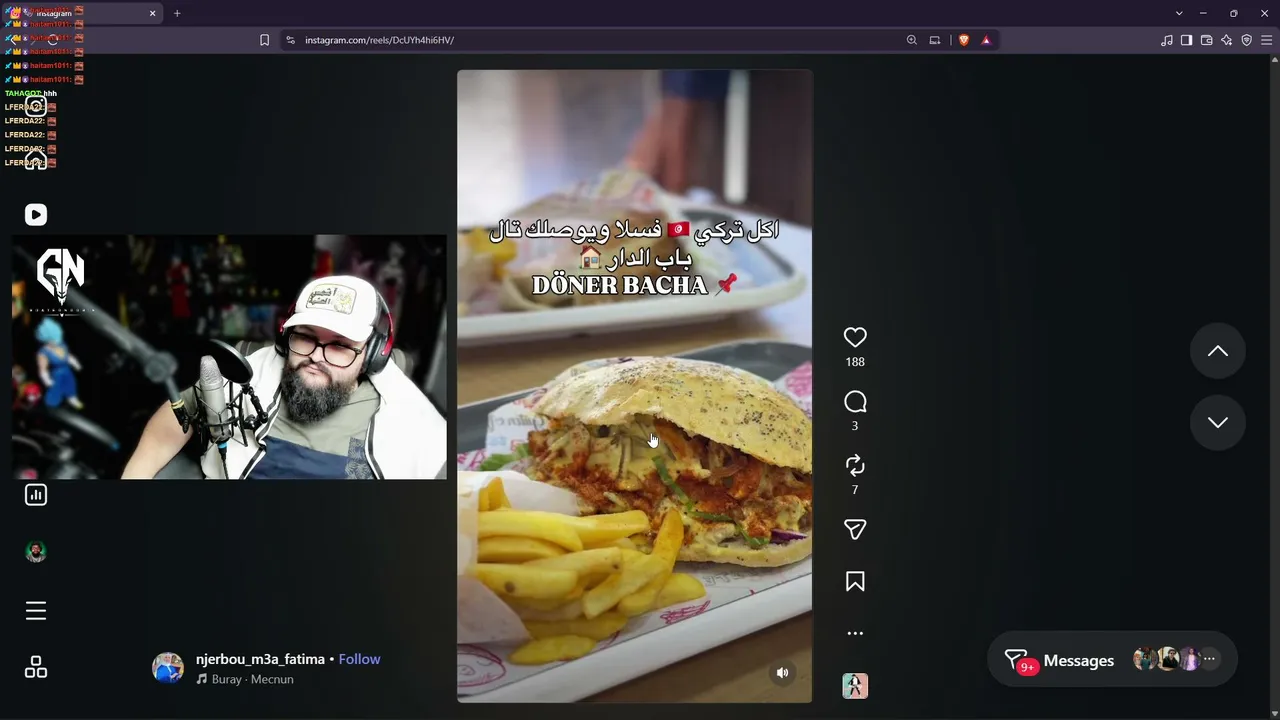Open the Brave Wallet icon
The image size is (1280, 720).
[1206, 40]
